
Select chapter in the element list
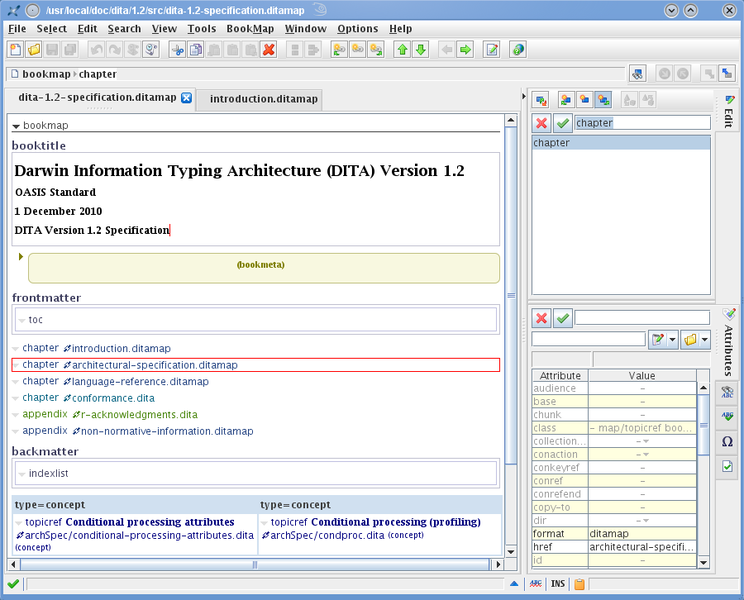pos(621,143)
